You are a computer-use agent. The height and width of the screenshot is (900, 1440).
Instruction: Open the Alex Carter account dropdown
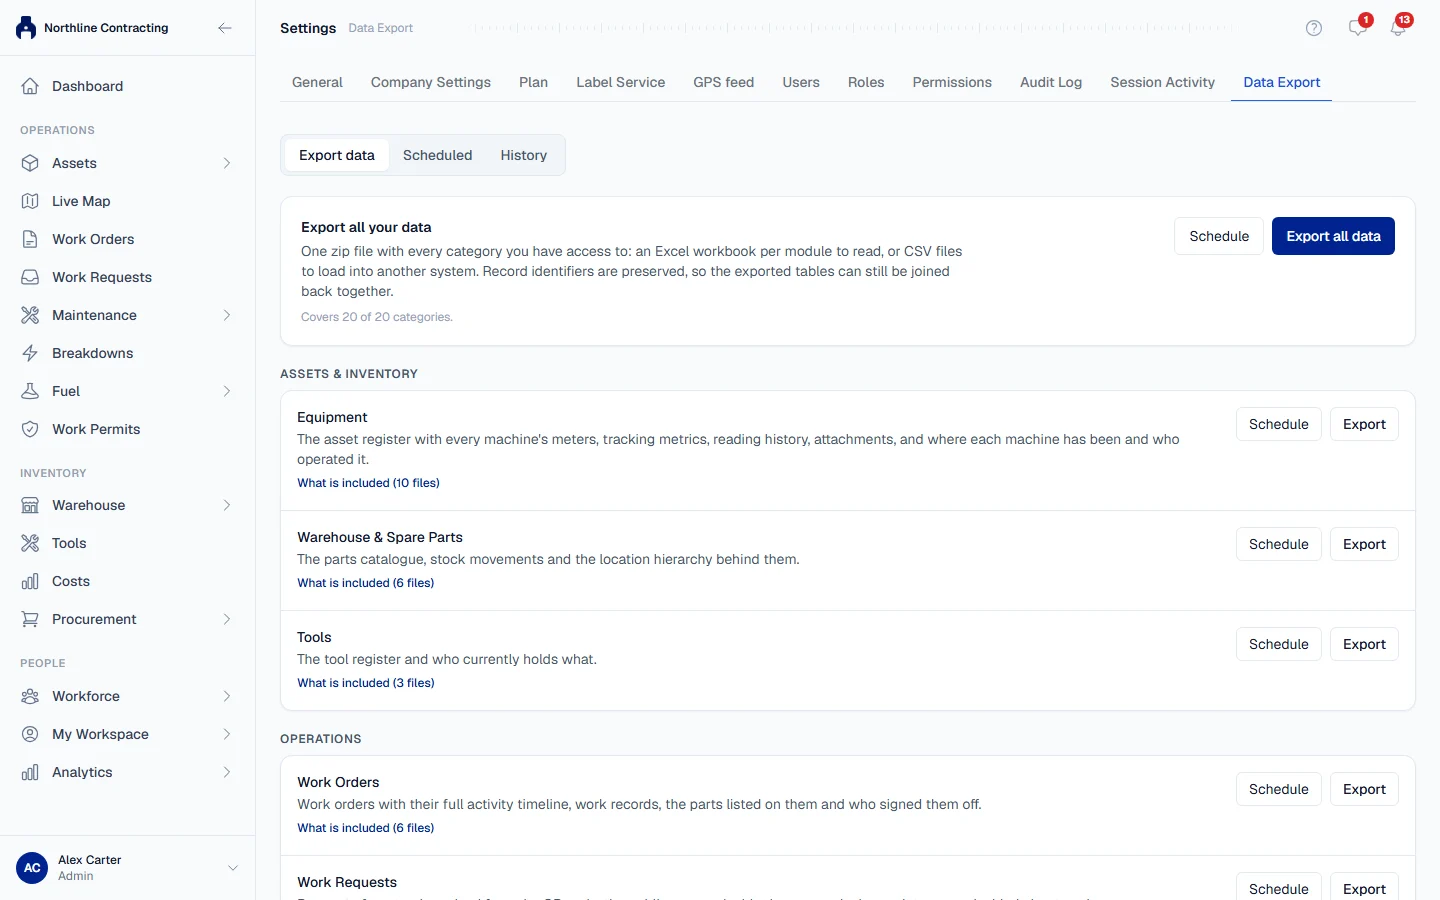coord(233,868)
